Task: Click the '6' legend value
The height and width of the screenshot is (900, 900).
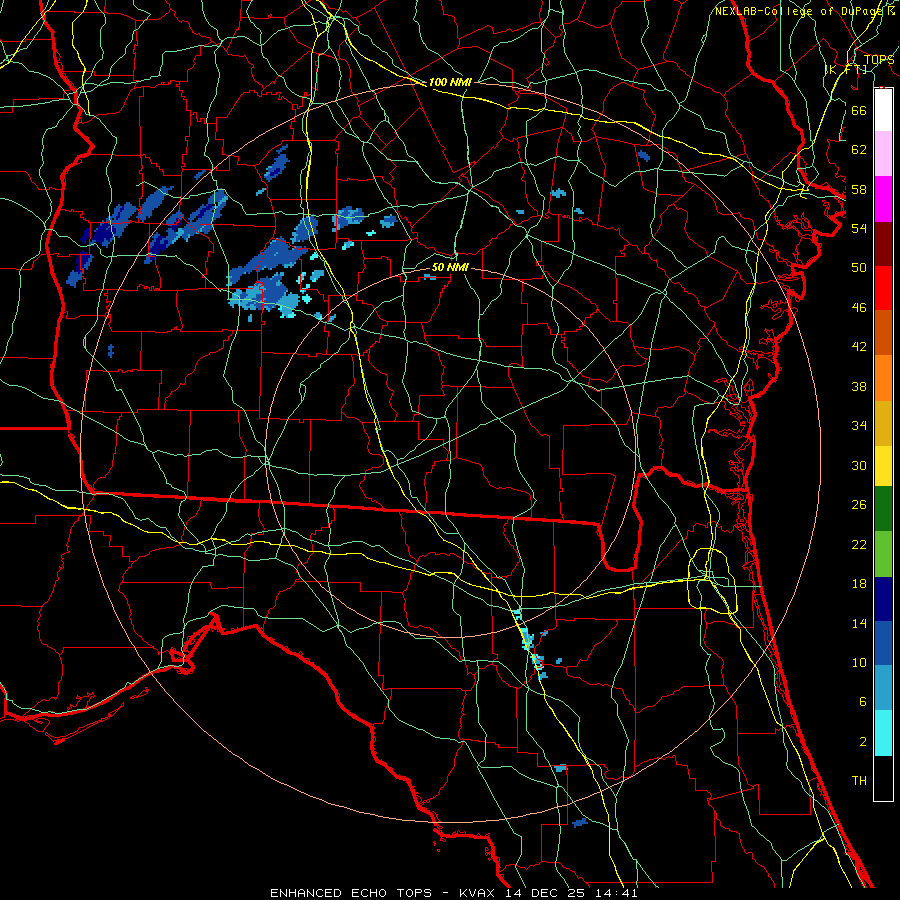Action: coord(862,702)
